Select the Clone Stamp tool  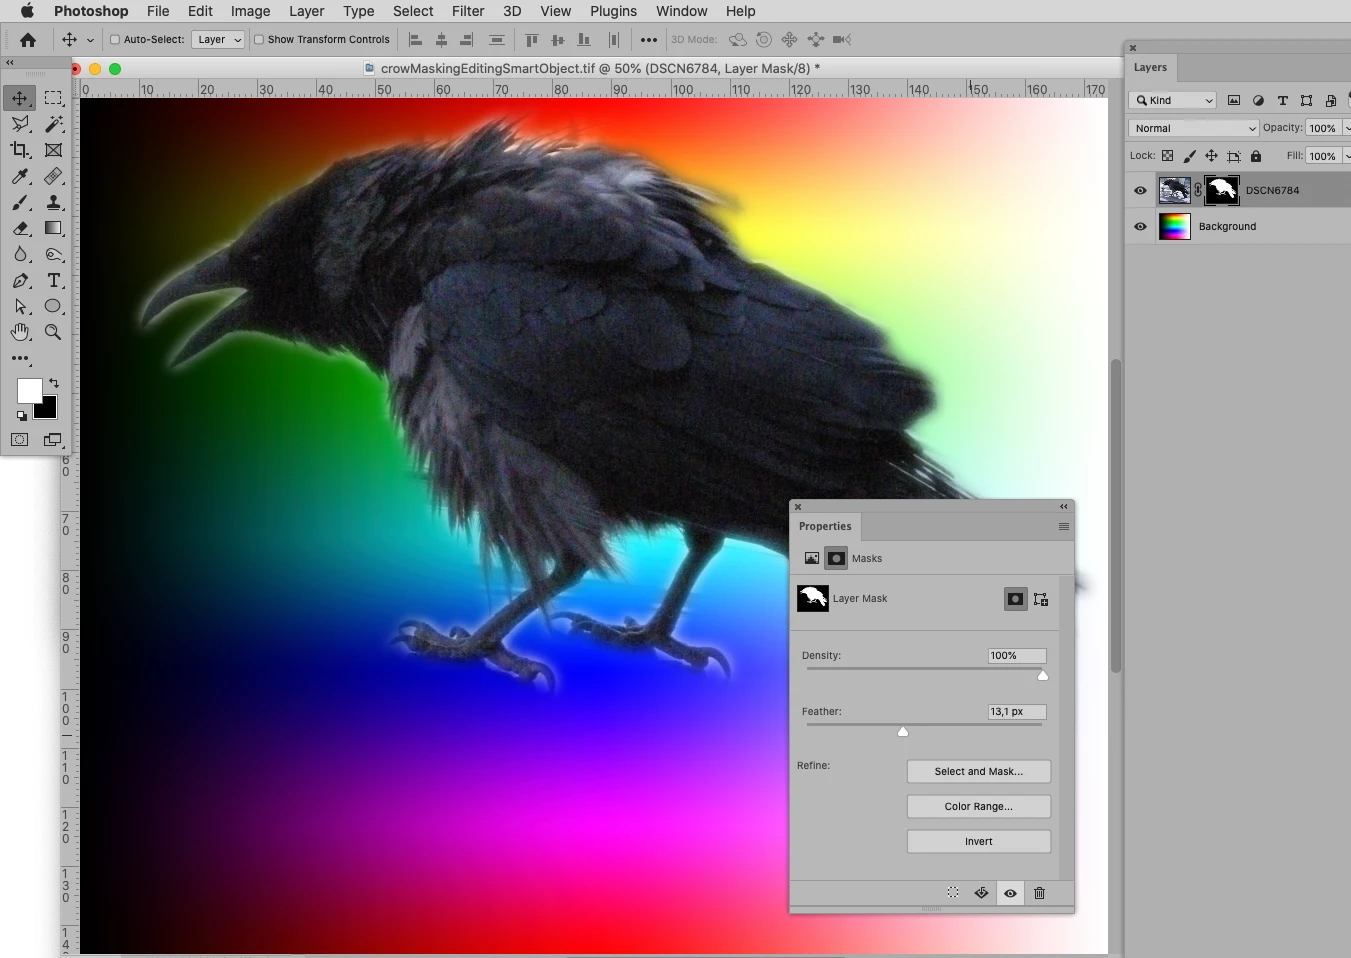[x=54, y=203]
